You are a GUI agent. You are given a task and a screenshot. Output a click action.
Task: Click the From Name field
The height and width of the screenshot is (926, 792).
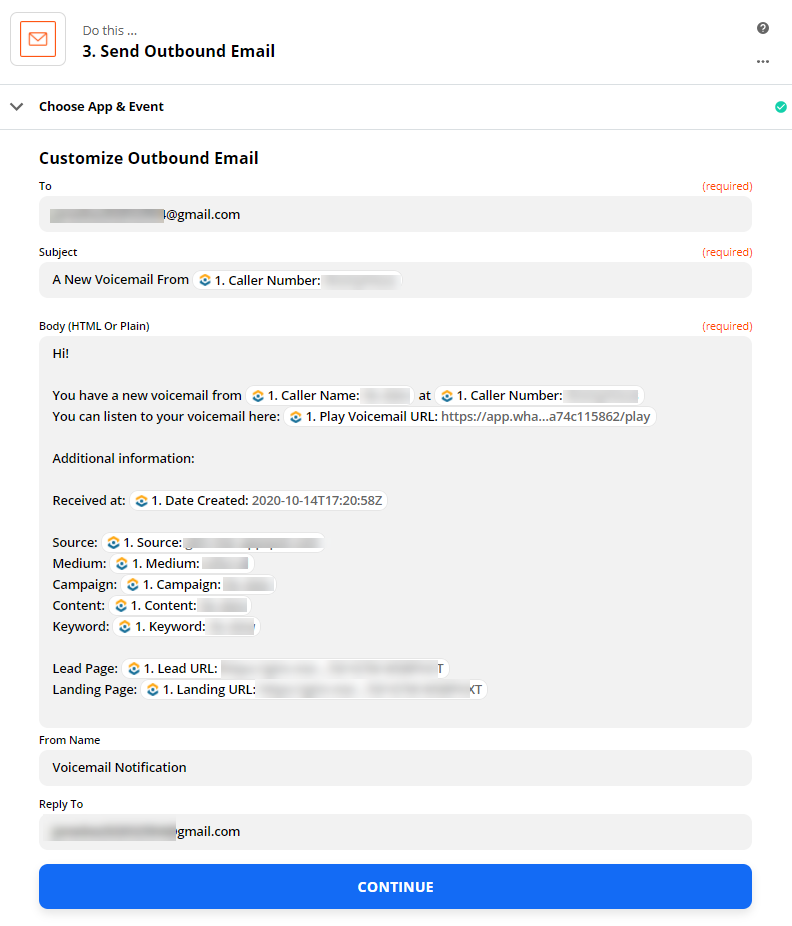tap(395, 768)
